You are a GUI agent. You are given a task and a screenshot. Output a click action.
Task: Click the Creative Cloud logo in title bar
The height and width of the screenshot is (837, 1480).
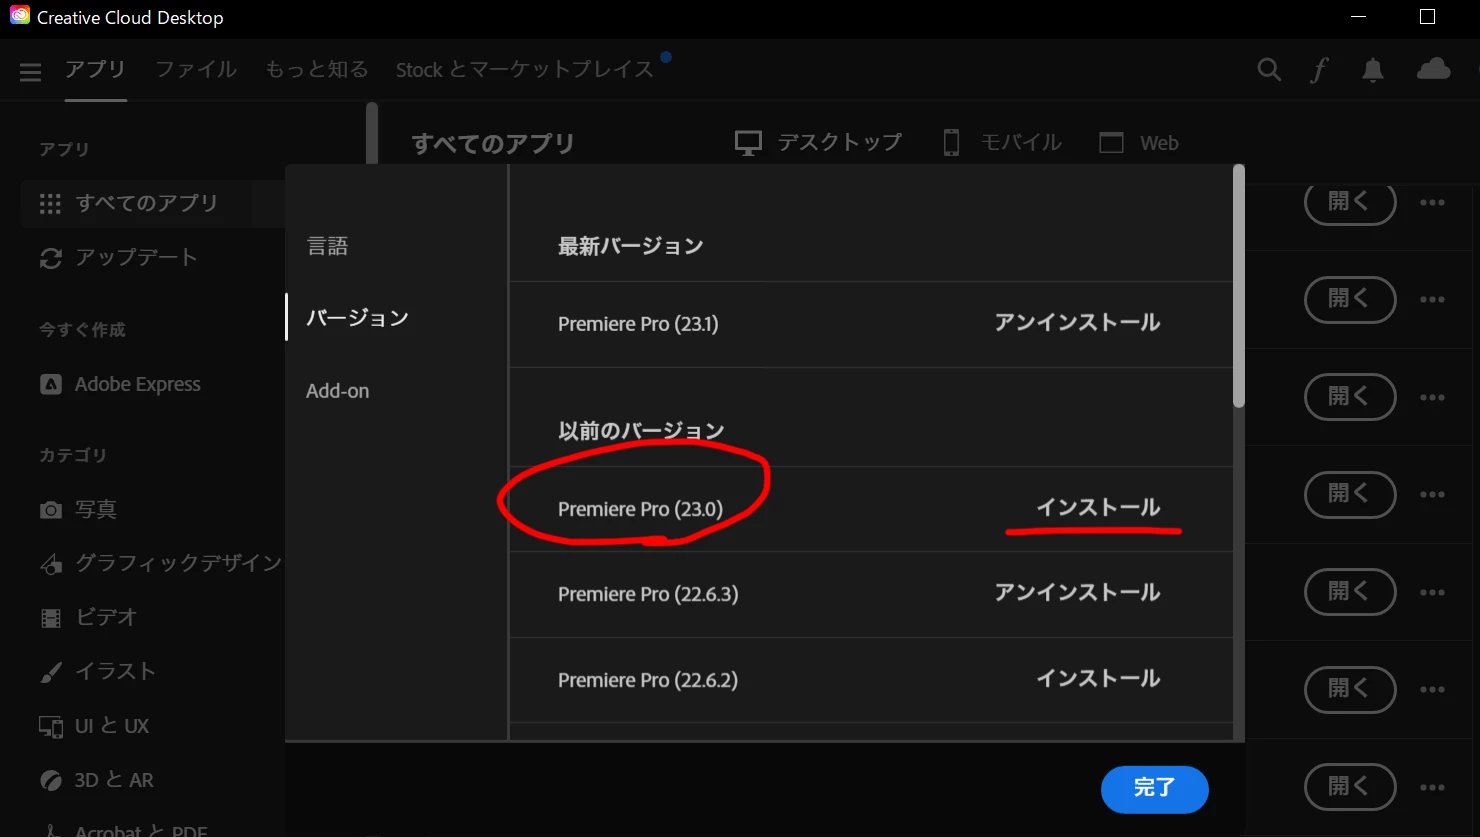tap(19, 16)
